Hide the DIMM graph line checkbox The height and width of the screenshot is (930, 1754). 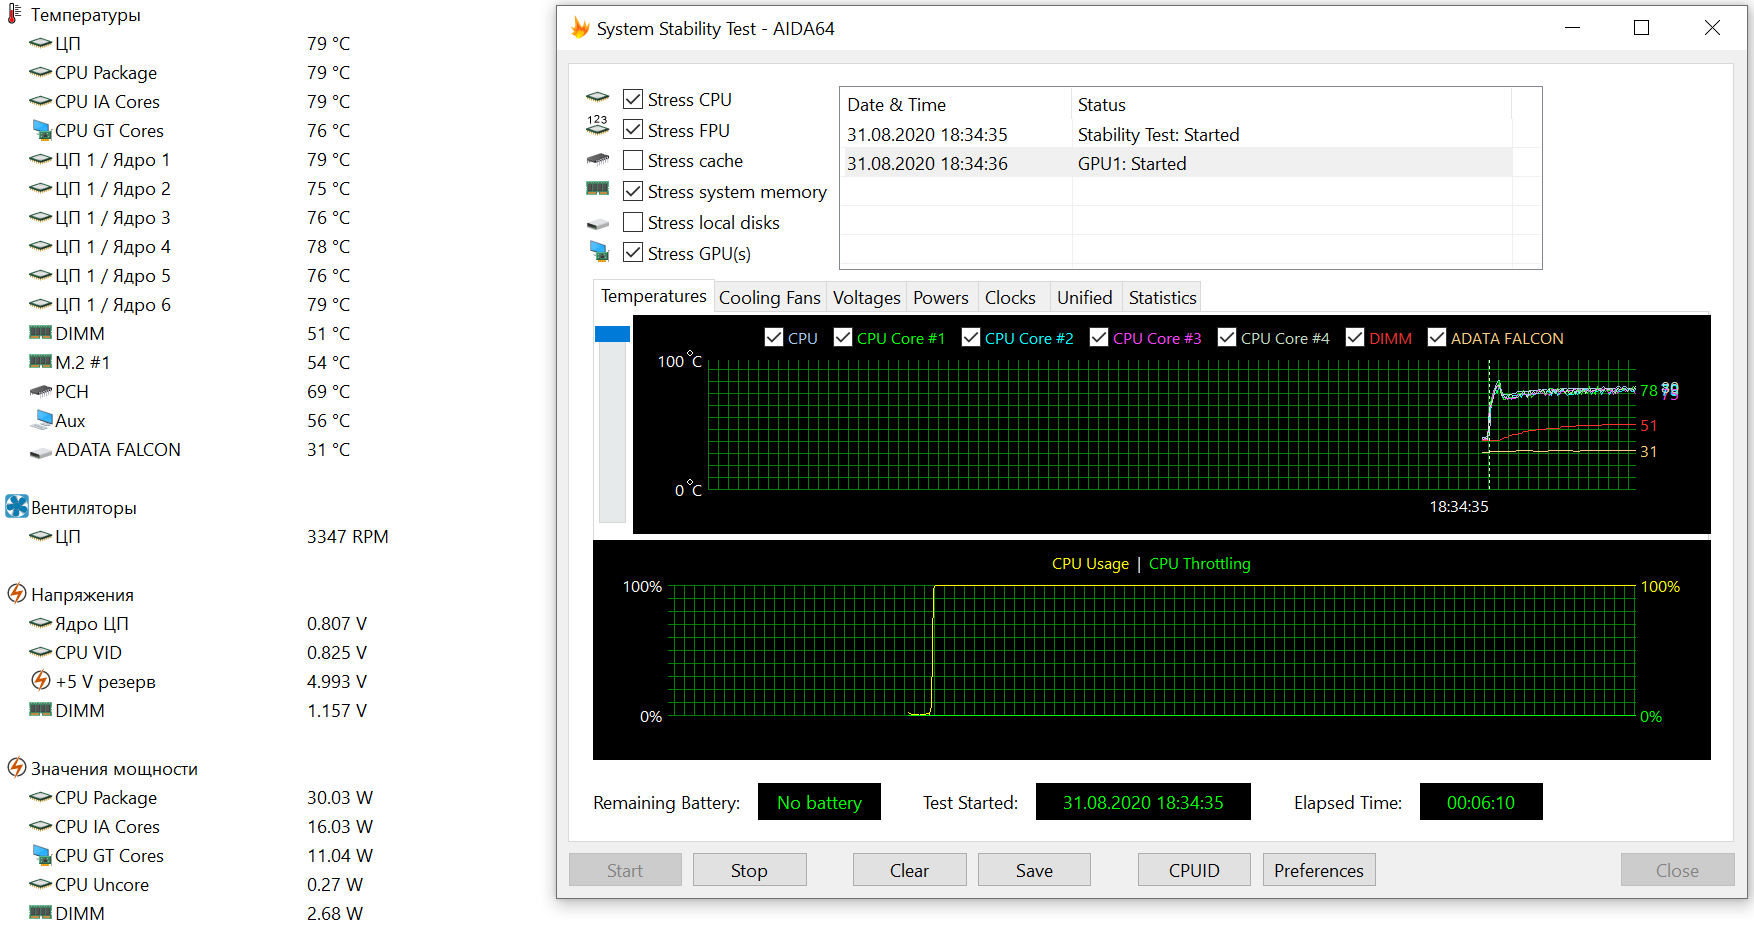pos(1355,338)
